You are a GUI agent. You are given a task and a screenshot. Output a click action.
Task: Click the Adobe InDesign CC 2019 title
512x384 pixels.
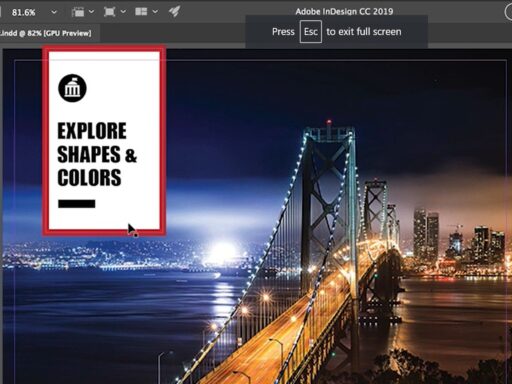pyautogui.click(x=344, y=11)
